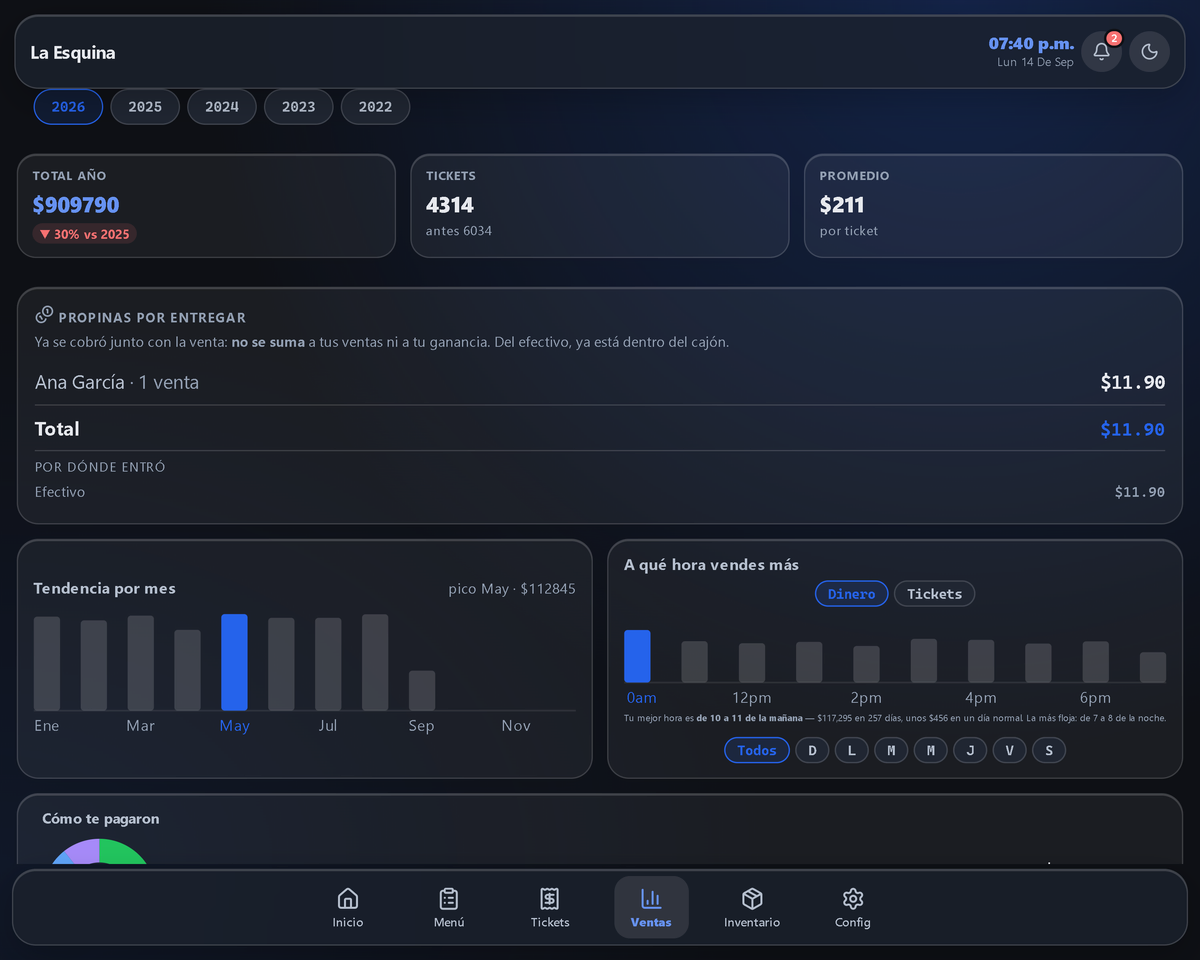Toggle dark mode with the moon icon

pyautogui.click(x=1149, y=52)
